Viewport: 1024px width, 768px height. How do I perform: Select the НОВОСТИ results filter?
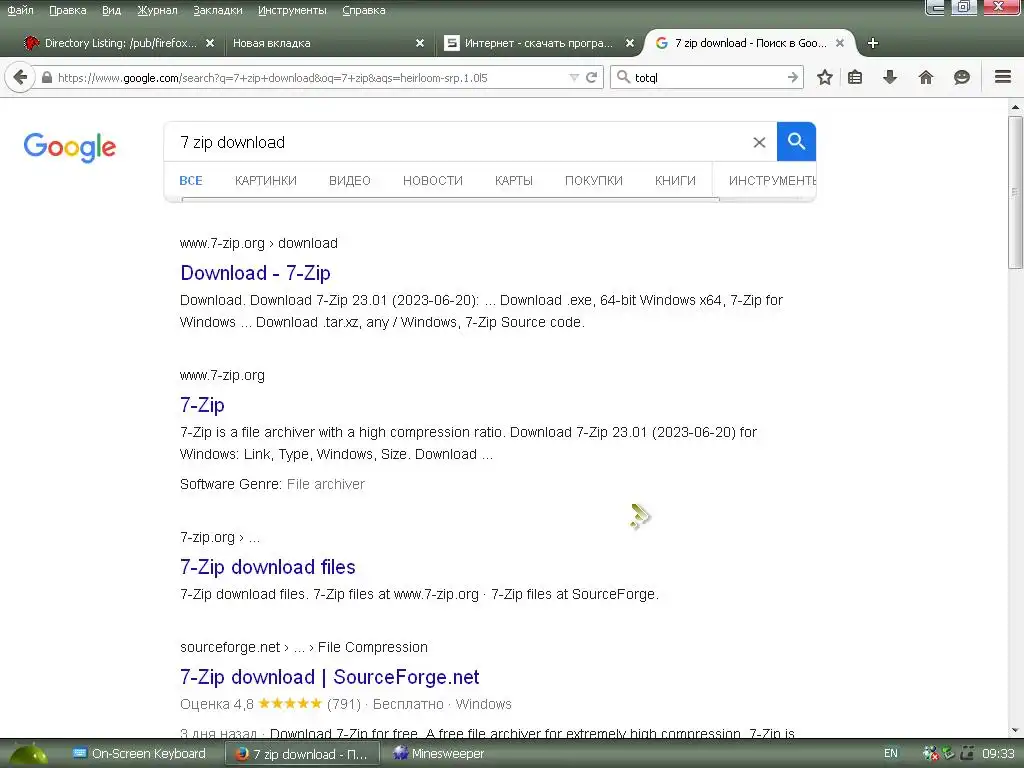pos(432,181)
